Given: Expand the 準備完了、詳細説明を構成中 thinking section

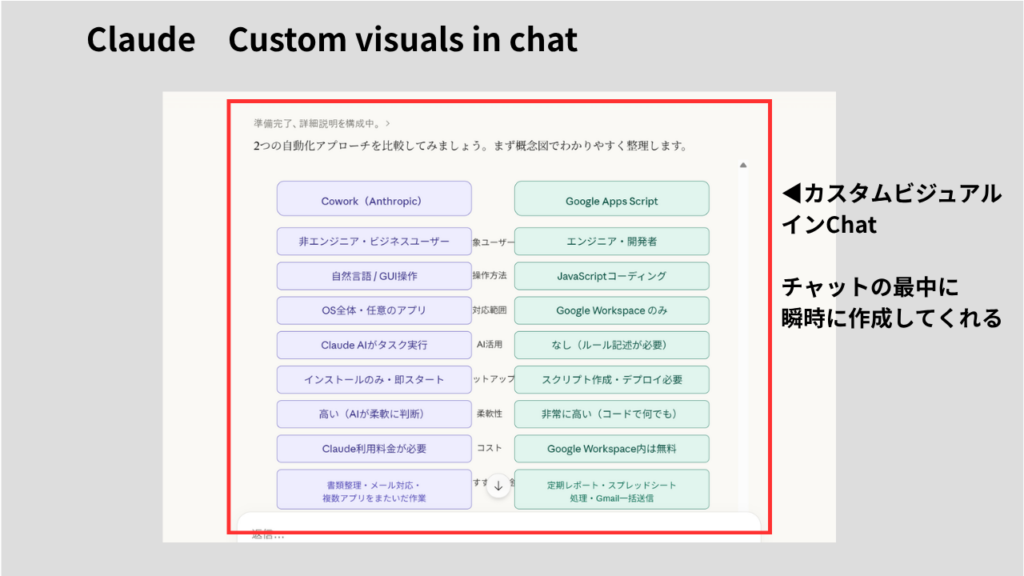Looking at the screenshot, I should click(x=321, y=124).
